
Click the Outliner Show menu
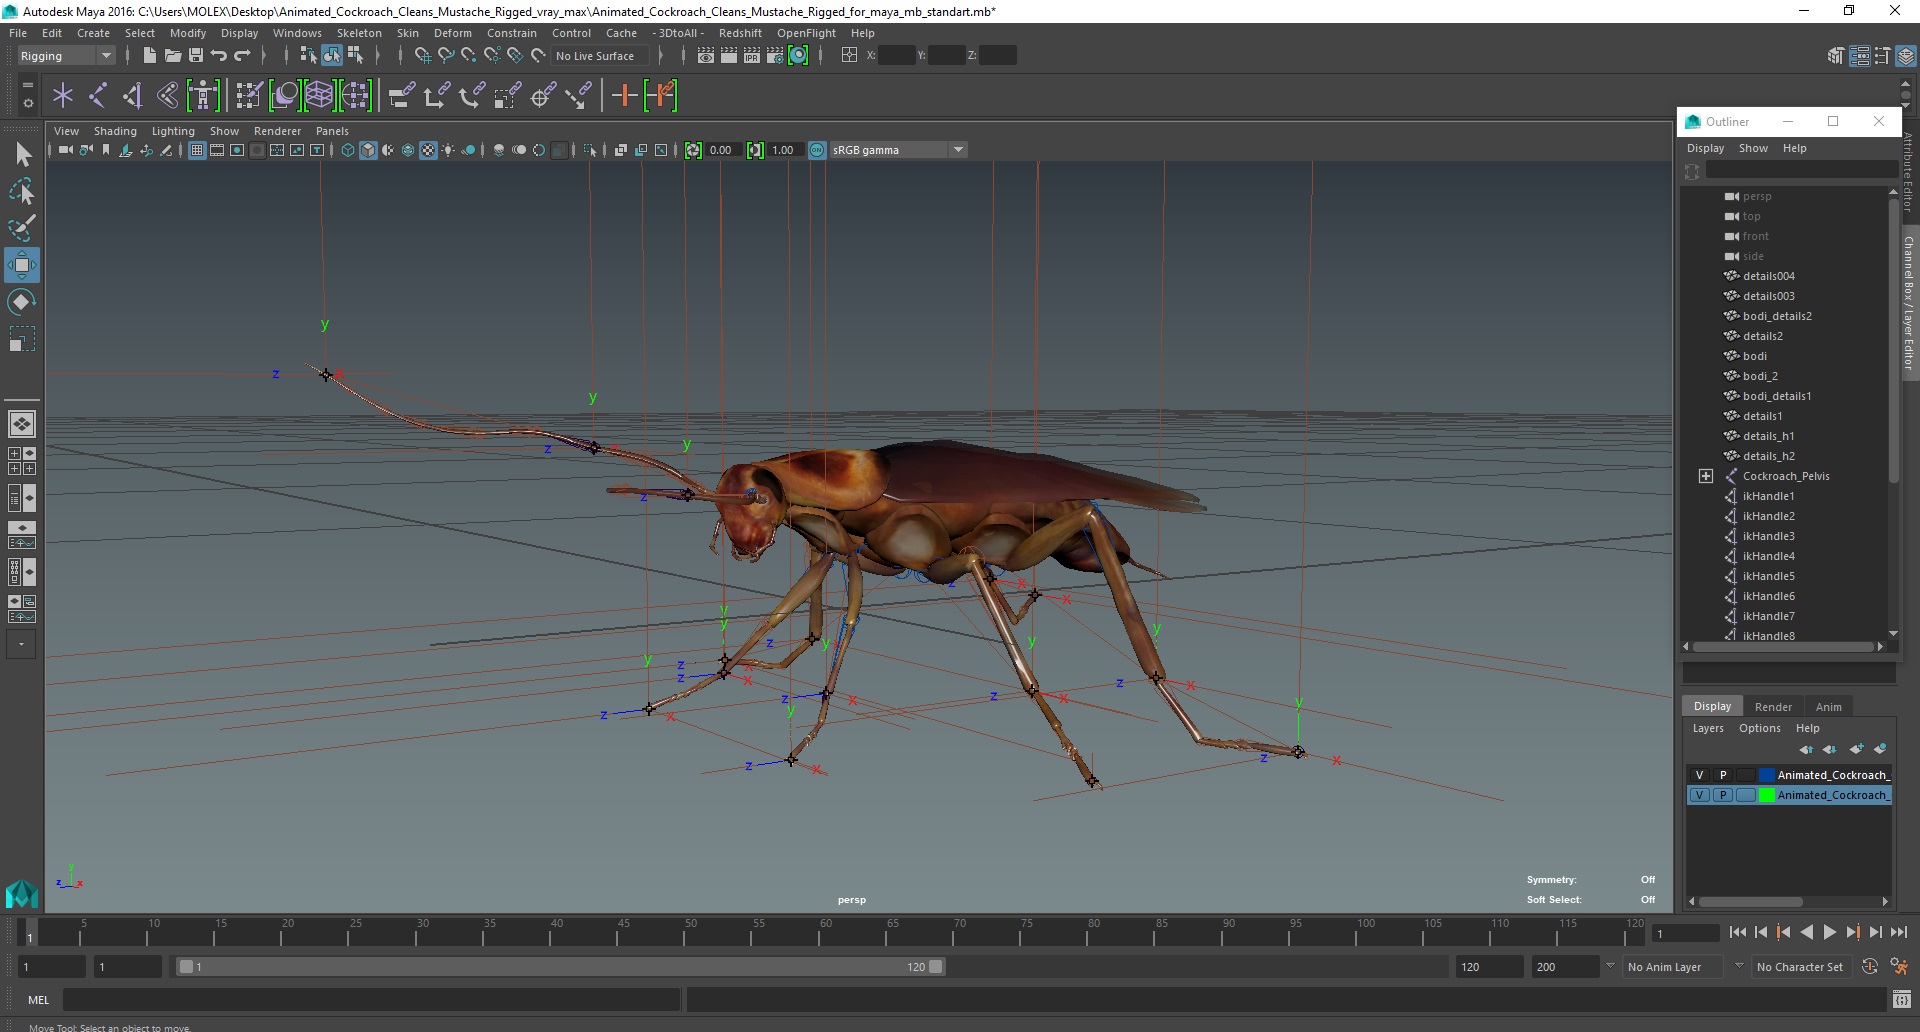(x=1753, y=148)
